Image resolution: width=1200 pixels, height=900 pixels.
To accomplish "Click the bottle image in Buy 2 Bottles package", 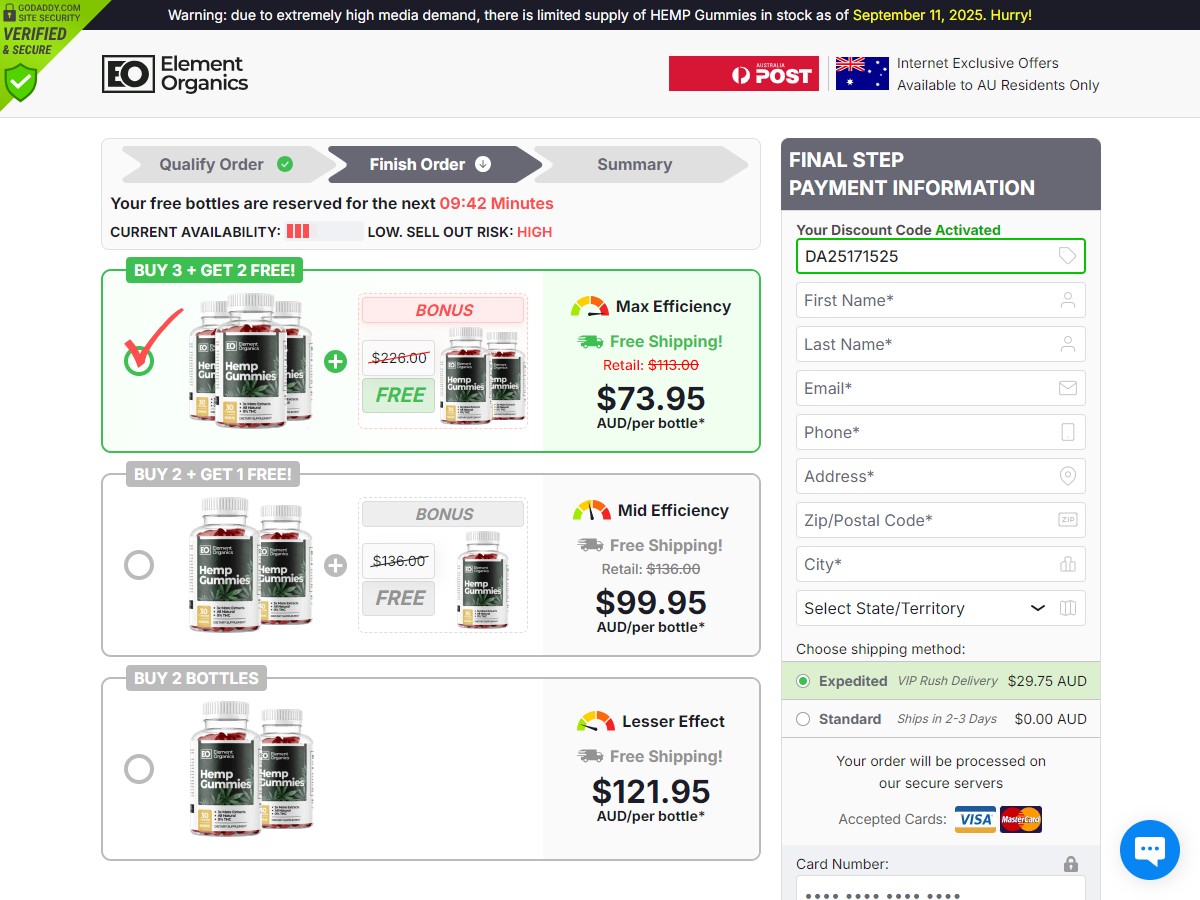I will point(252,769).
